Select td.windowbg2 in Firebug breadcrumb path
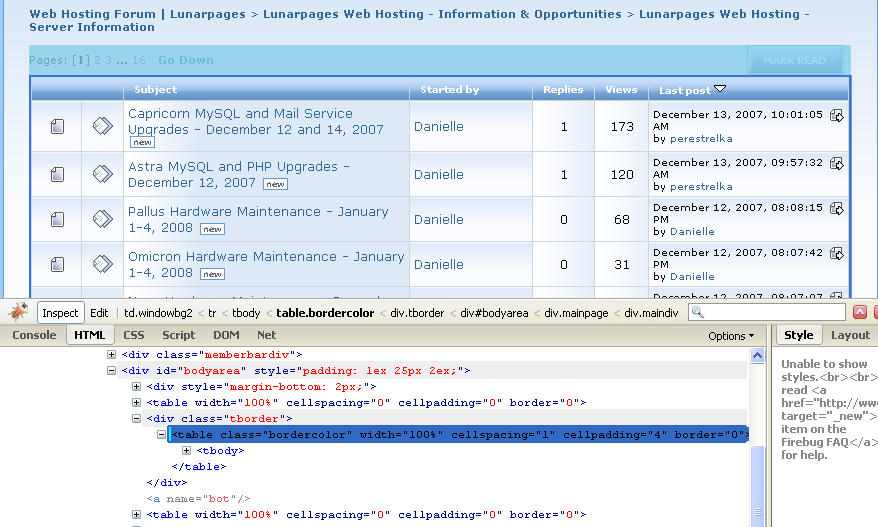The height and width of the screenshot is (527, 878). tap(158, 313)
